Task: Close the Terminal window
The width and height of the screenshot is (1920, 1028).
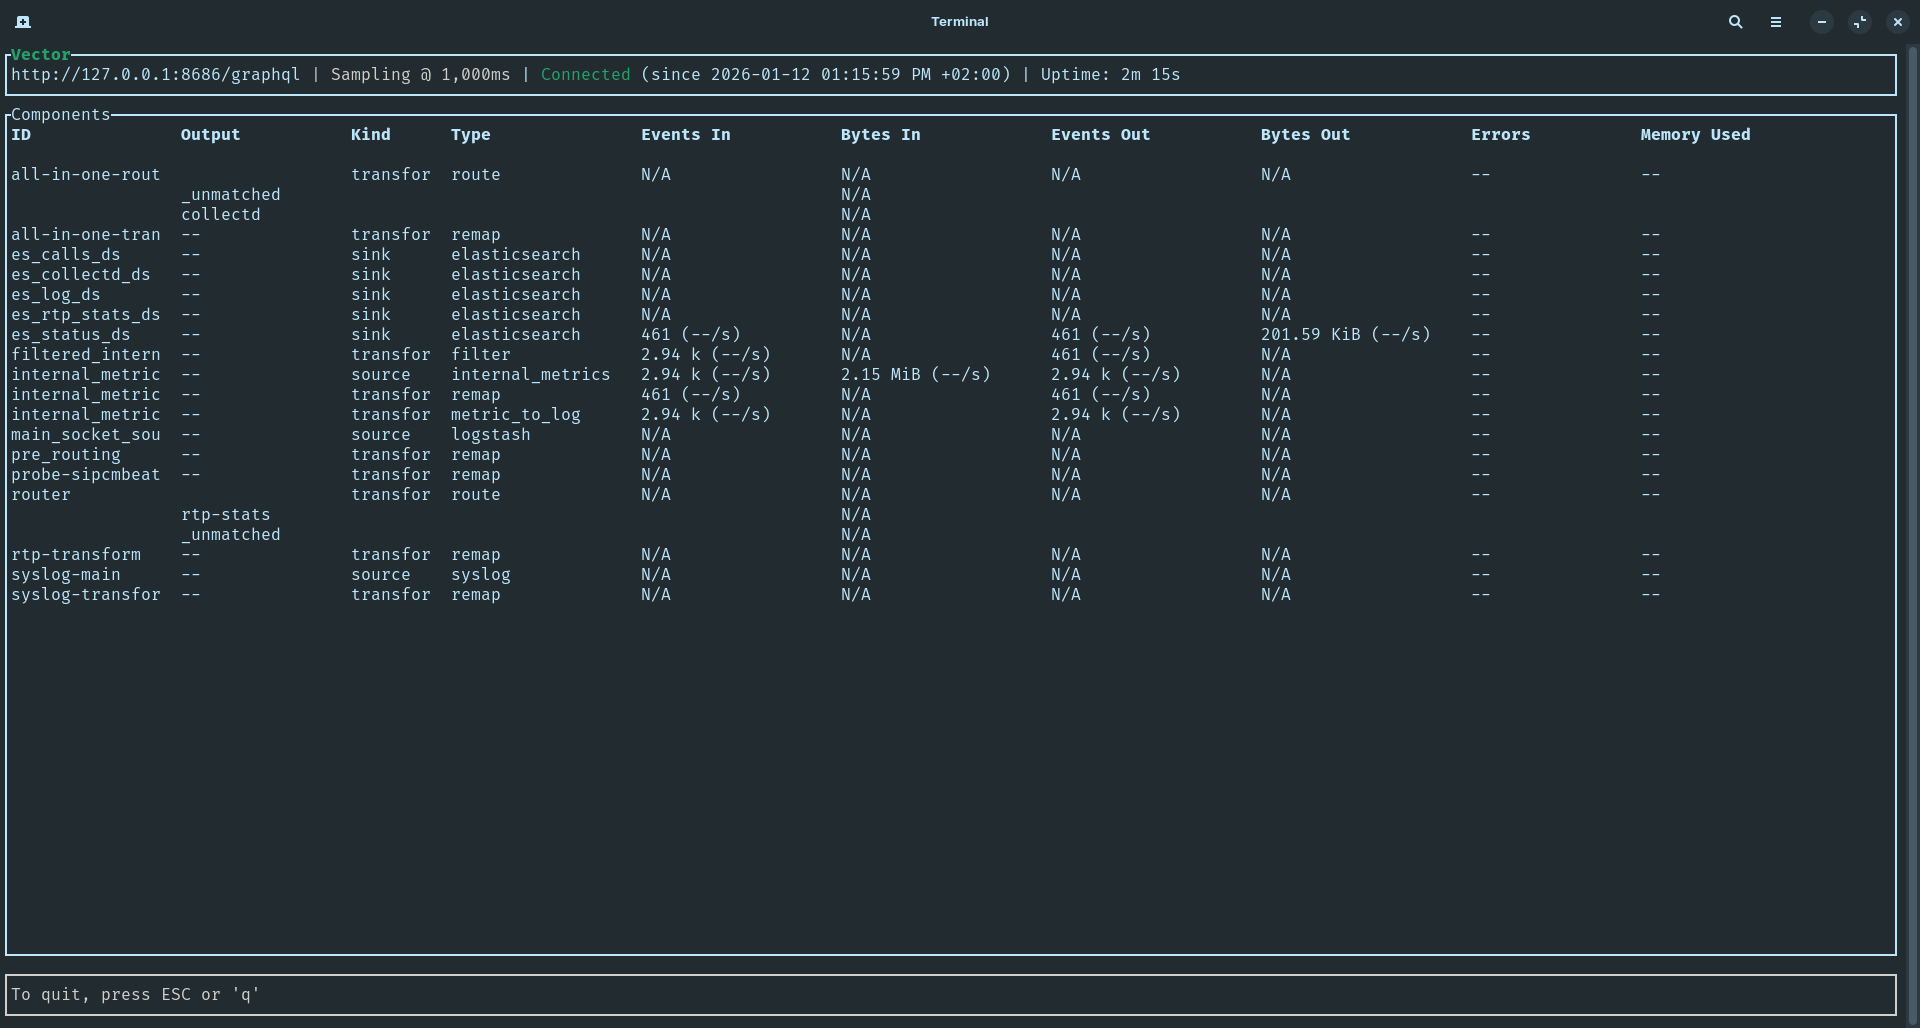Action: [x=1897, y=22]
